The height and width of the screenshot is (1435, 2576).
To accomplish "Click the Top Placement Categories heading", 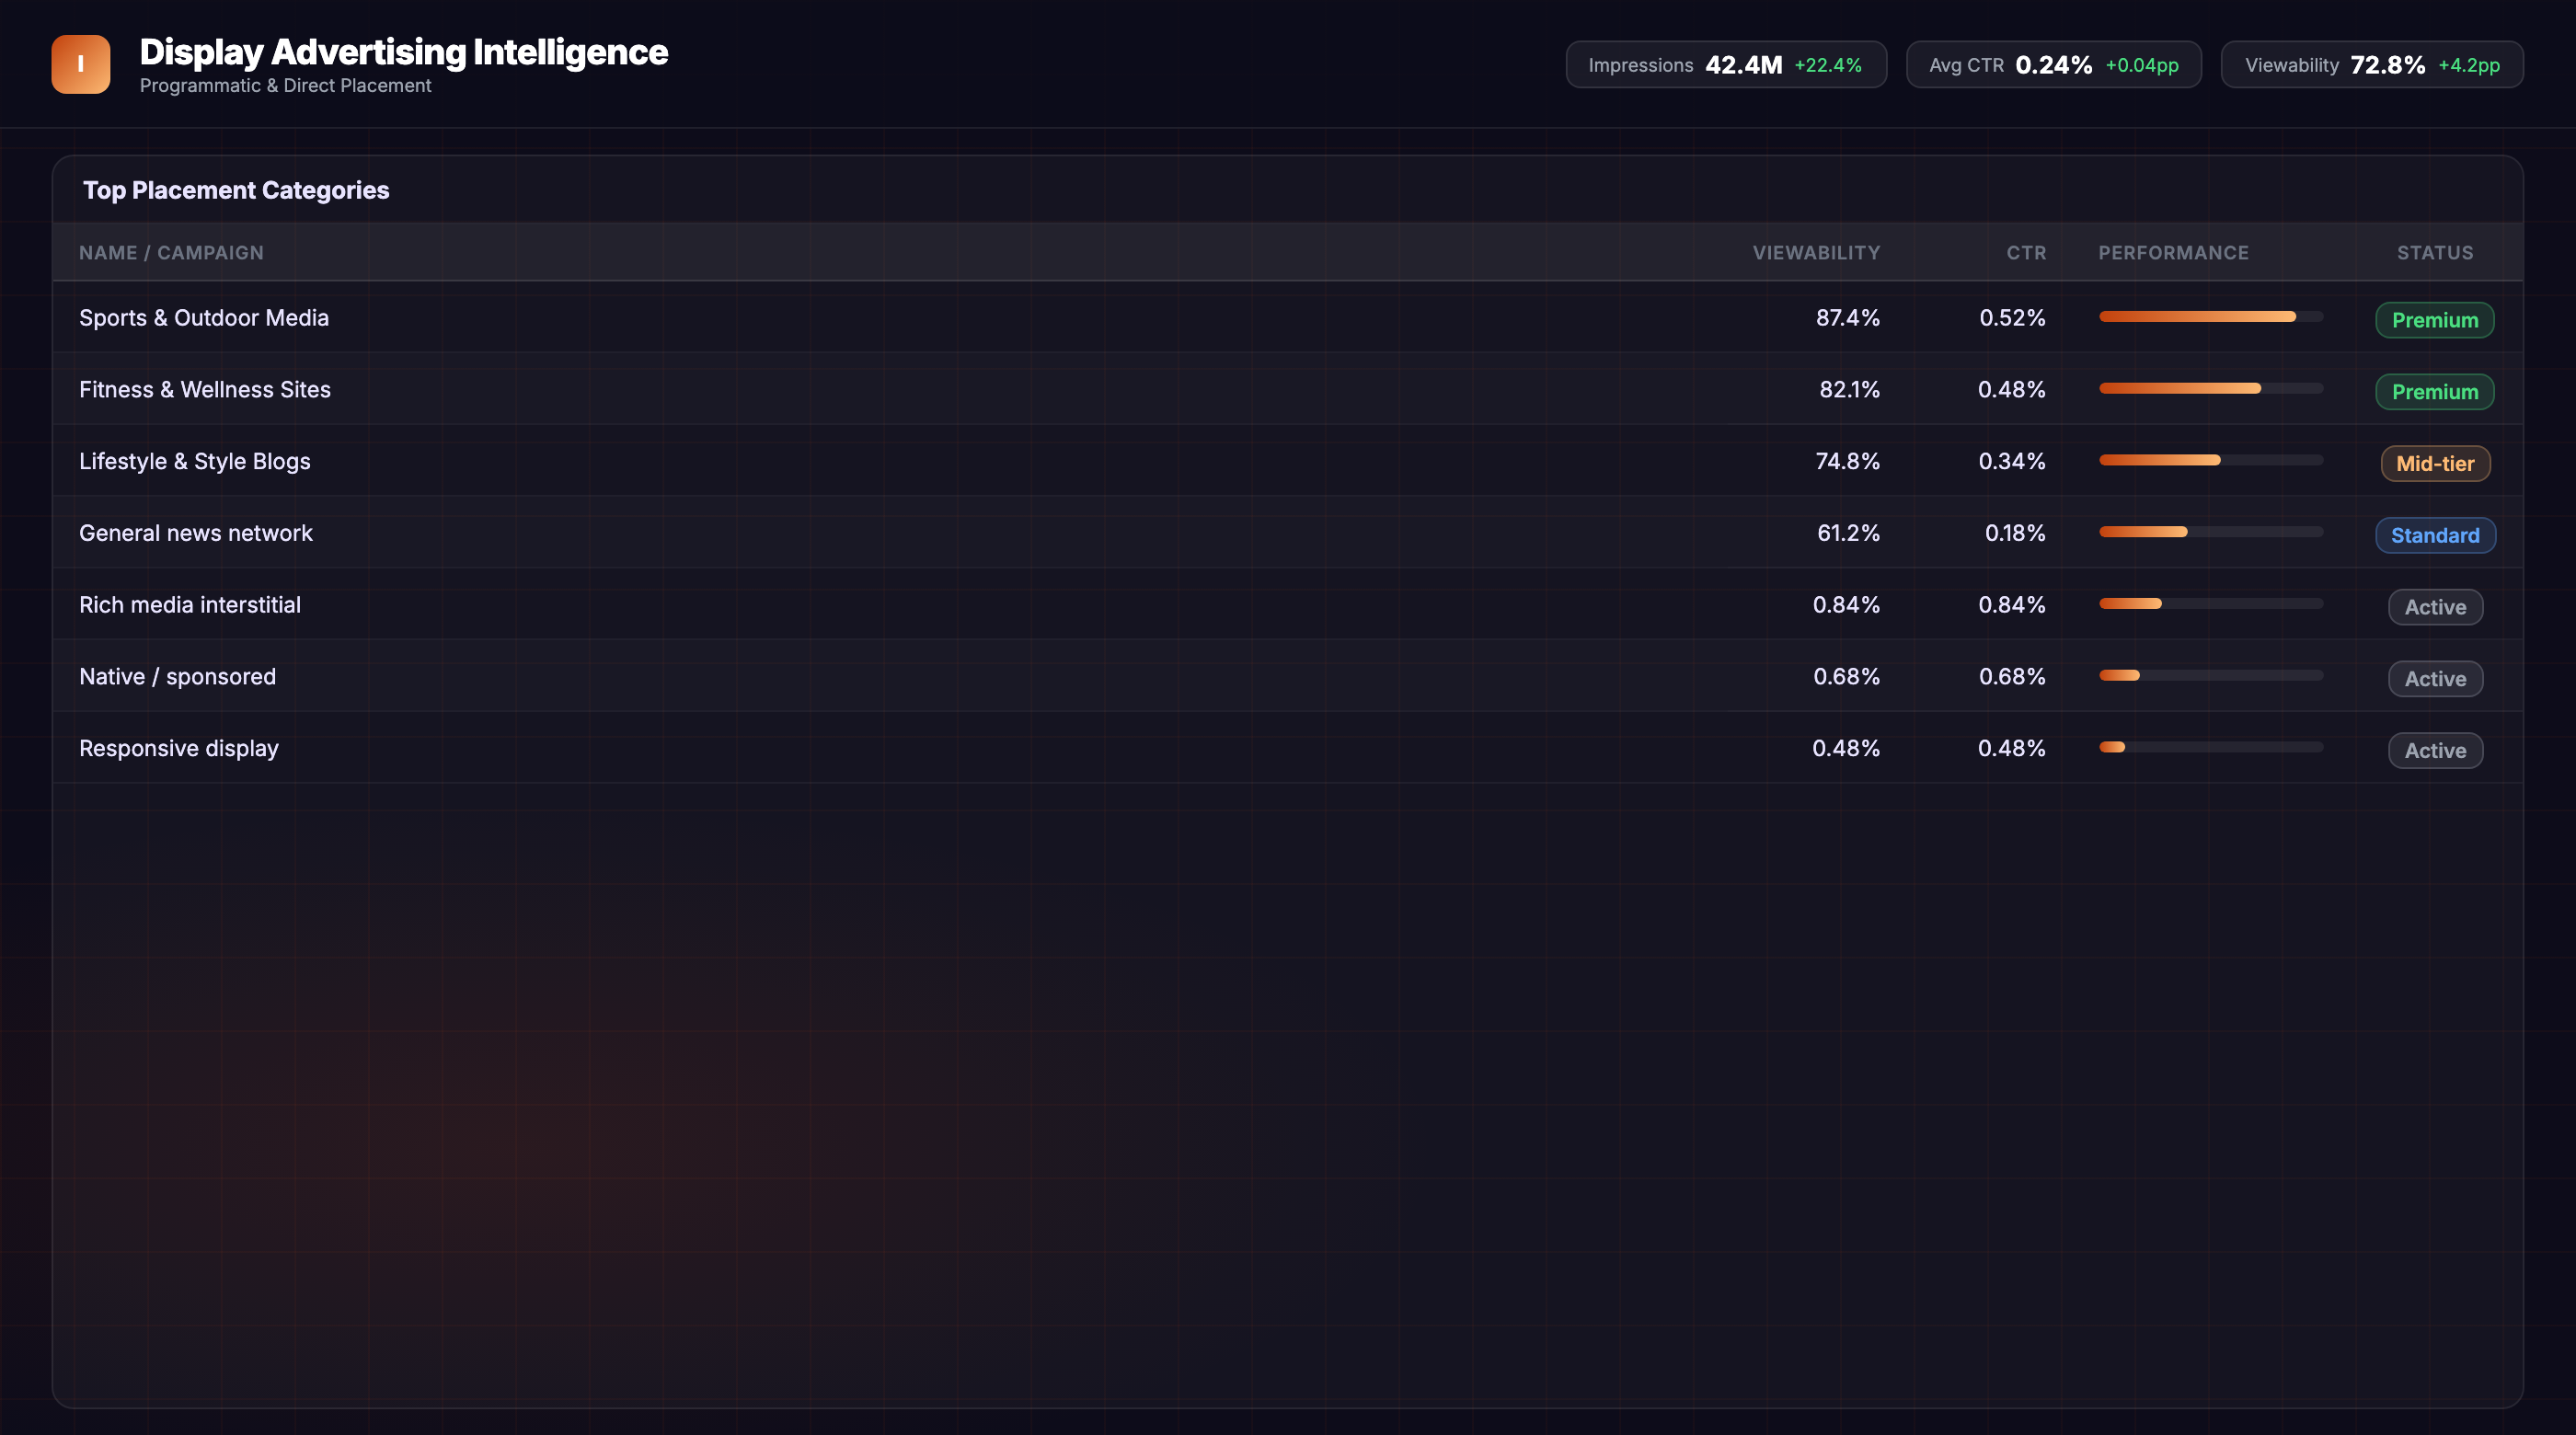I will (x=236, y=190).
